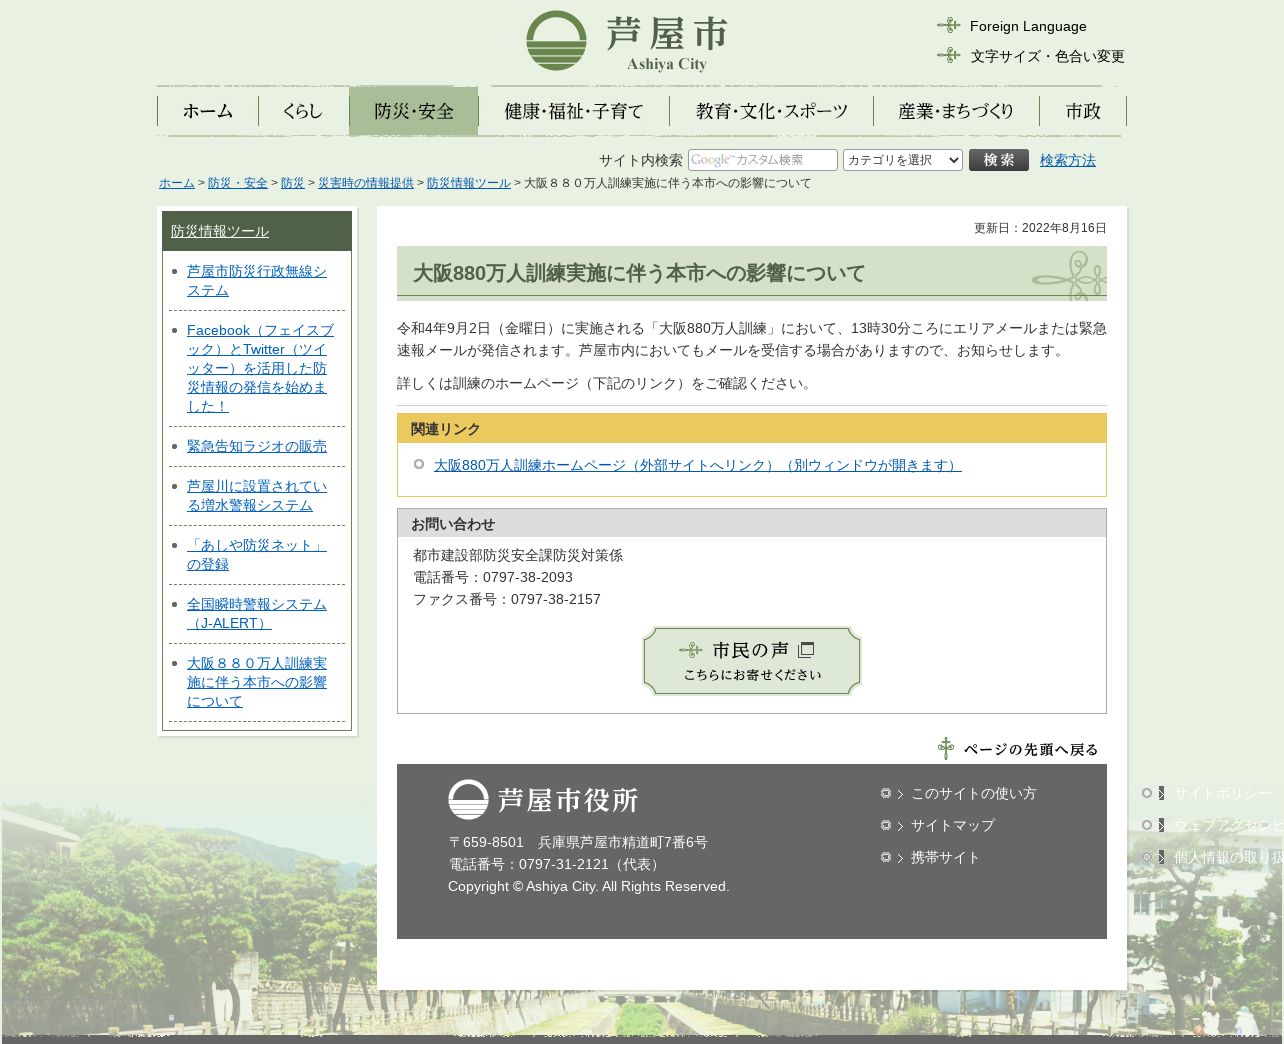Open the サイトマップ footer link
This screenshot has height=1044, width=1284.
tap(953, 825)
